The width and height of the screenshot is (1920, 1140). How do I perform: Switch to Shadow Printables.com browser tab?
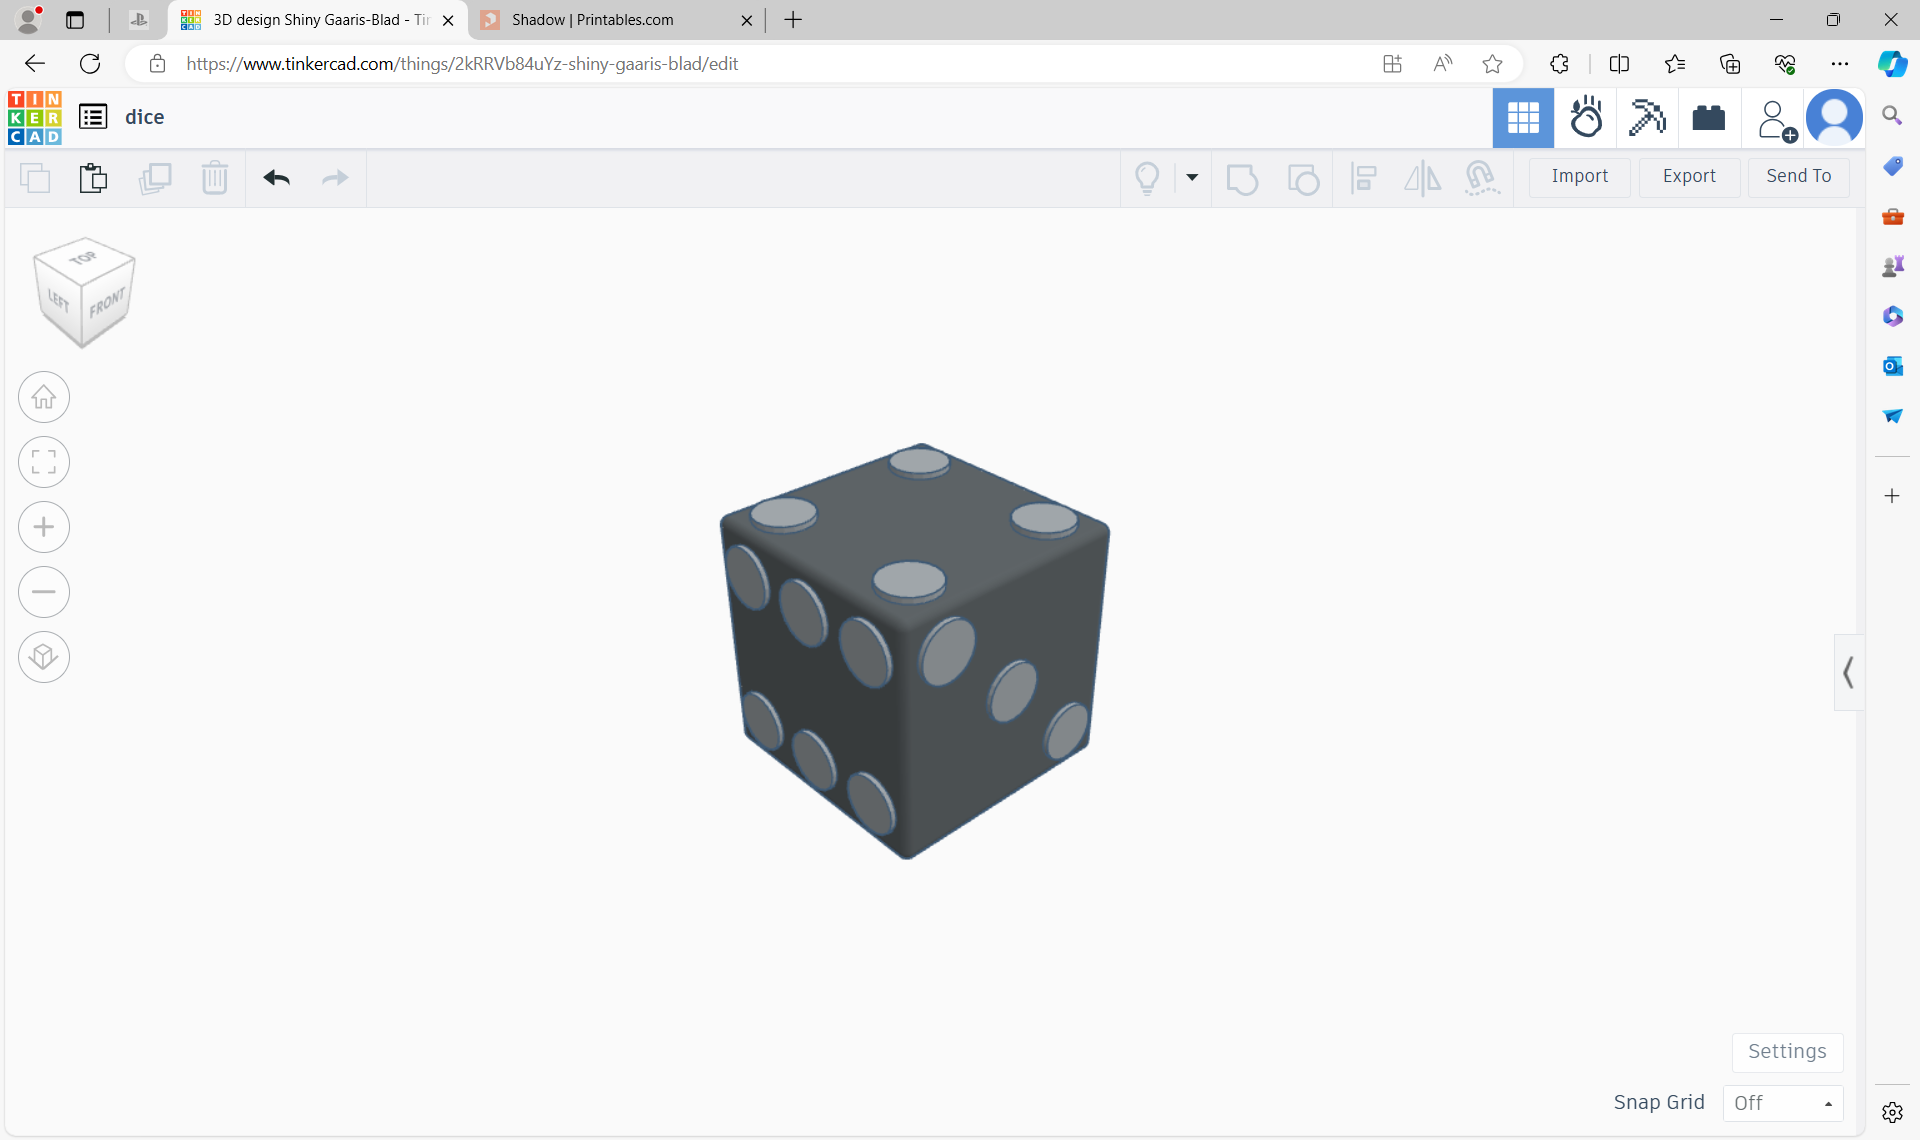click(x=617, y=20)
